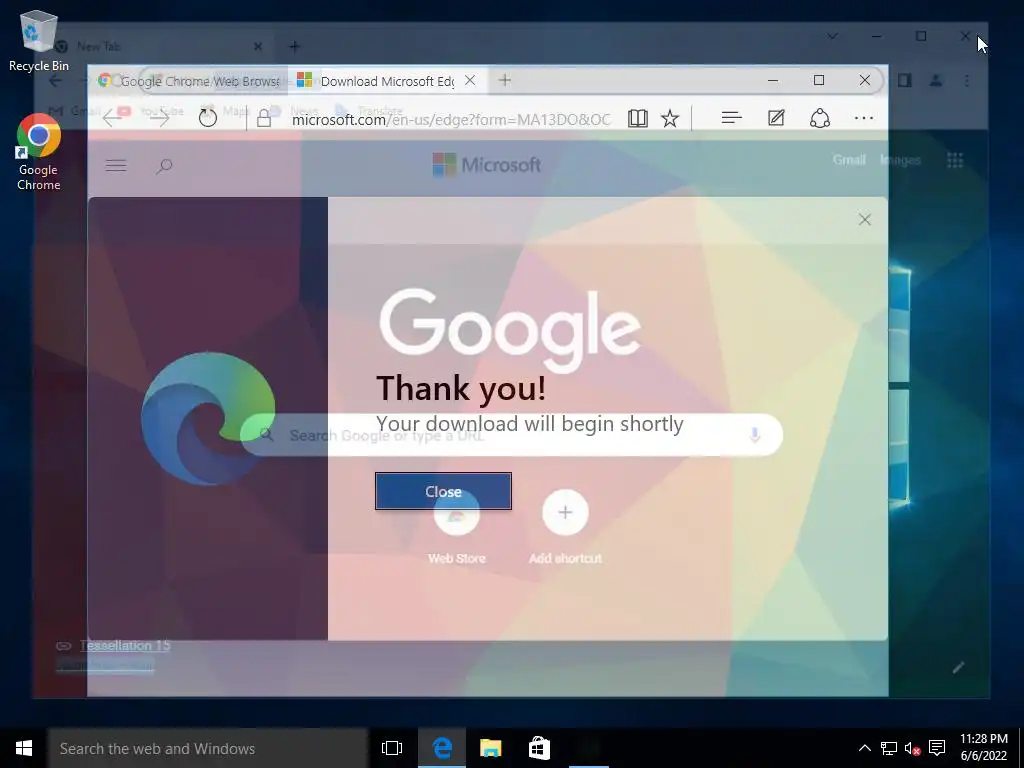Open the Tessellation 15 theme link
This screenshot has height=768, width=1024.
pos(125,645)
